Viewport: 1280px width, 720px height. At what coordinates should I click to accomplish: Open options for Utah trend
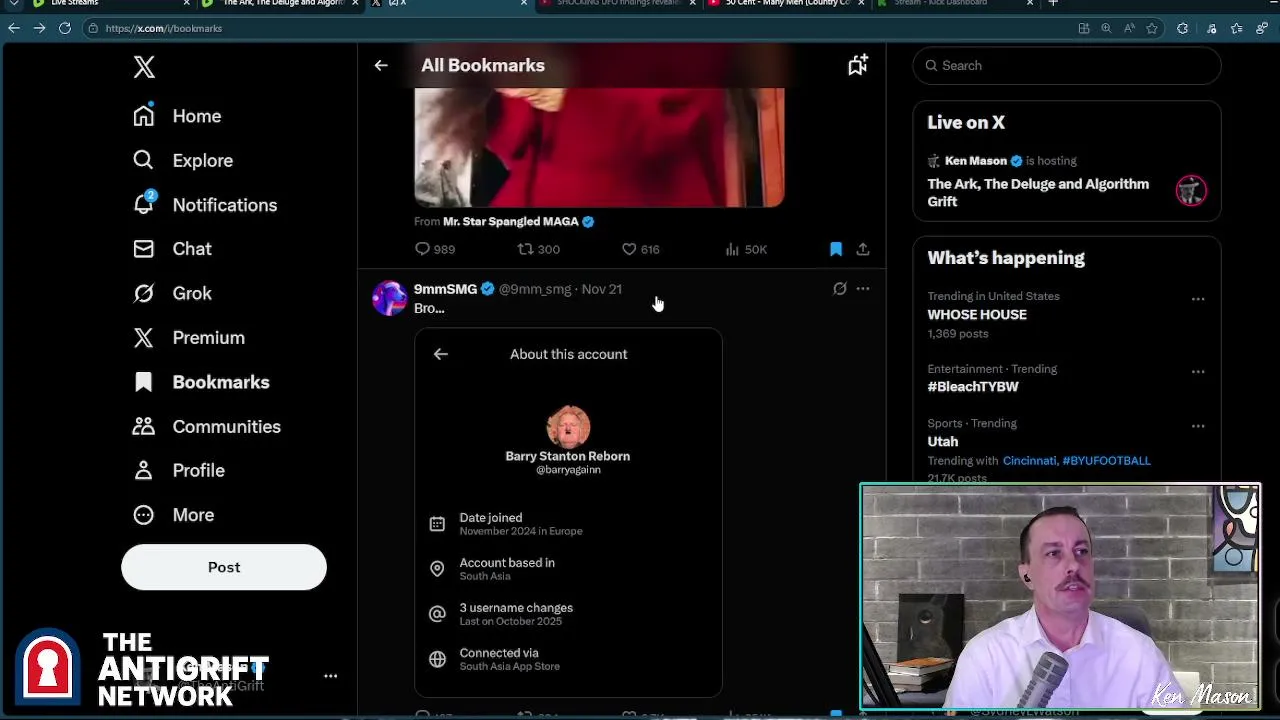1198,426
